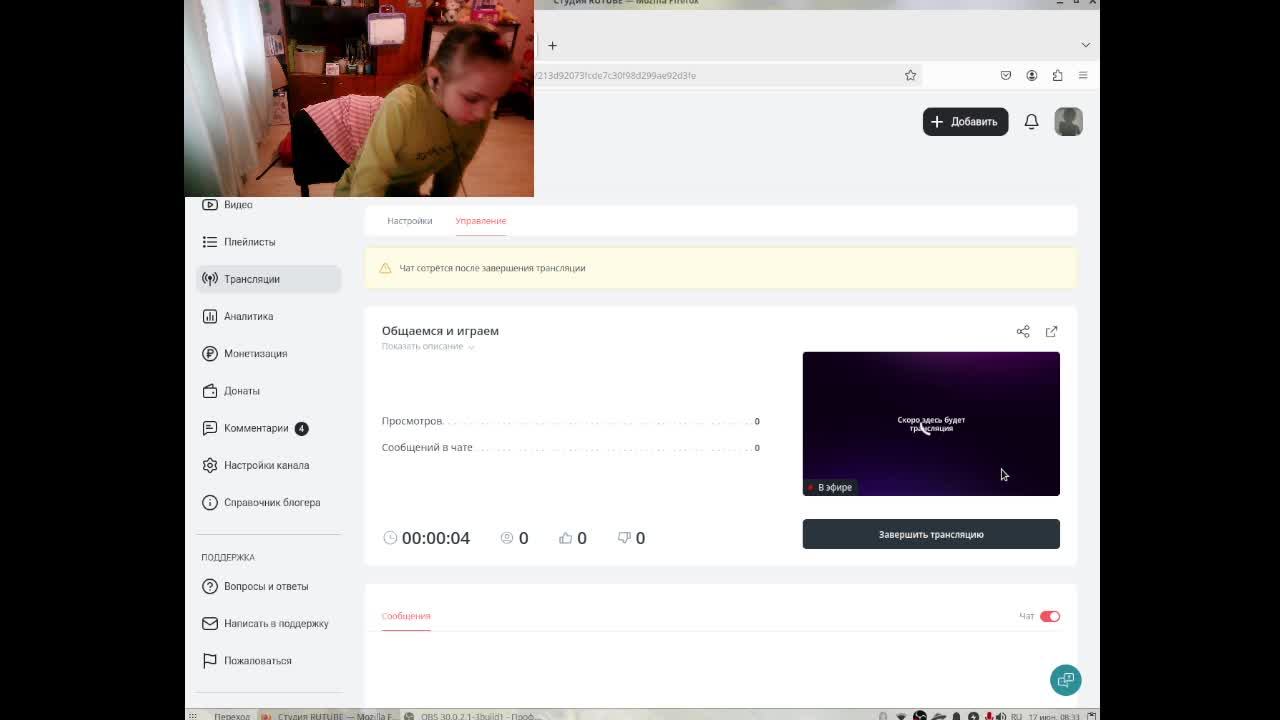Select Трансляции in the sidebar

coord(268,279)
